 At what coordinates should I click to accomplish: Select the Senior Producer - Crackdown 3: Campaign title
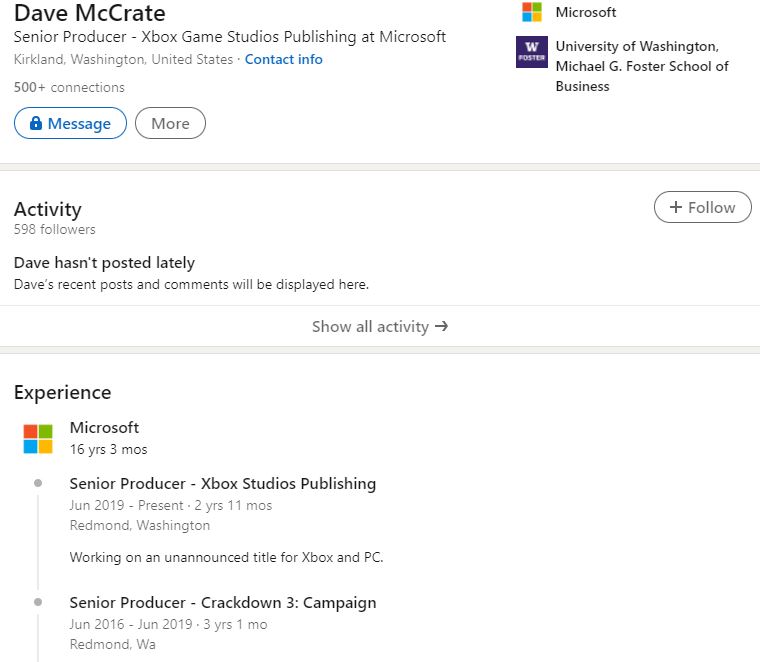point(223,602)
